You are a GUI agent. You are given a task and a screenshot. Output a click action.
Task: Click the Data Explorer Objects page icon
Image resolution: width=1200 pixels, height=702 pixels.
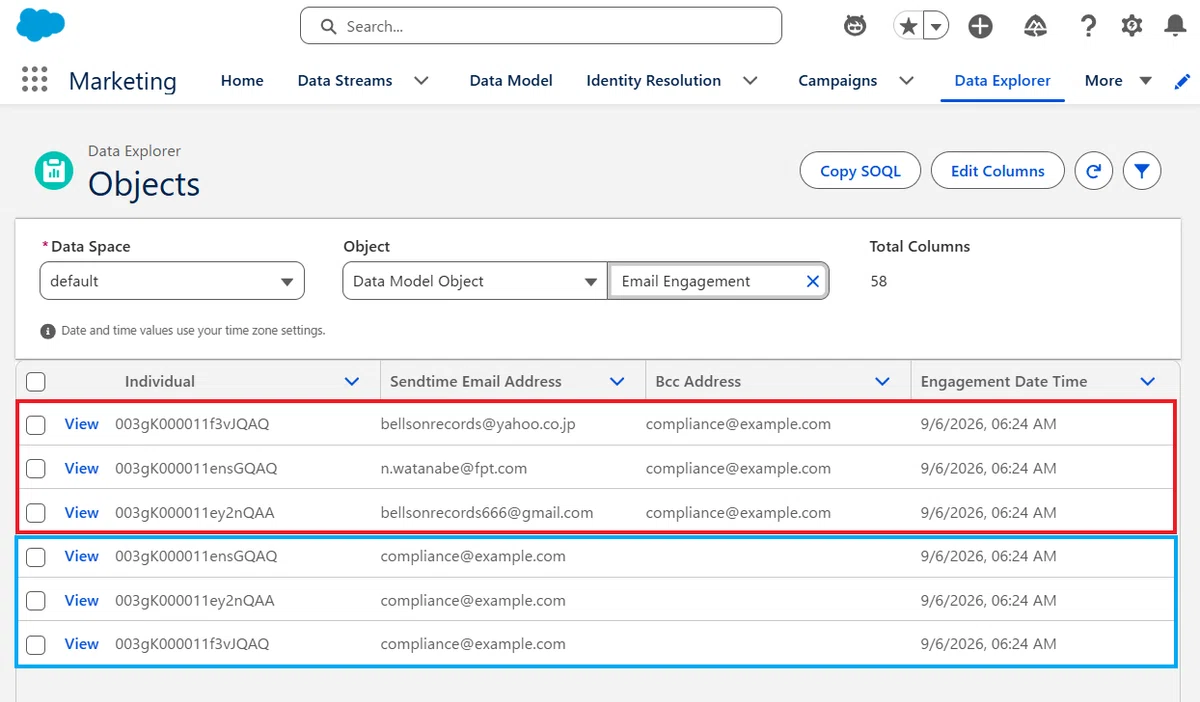[54, 171]
